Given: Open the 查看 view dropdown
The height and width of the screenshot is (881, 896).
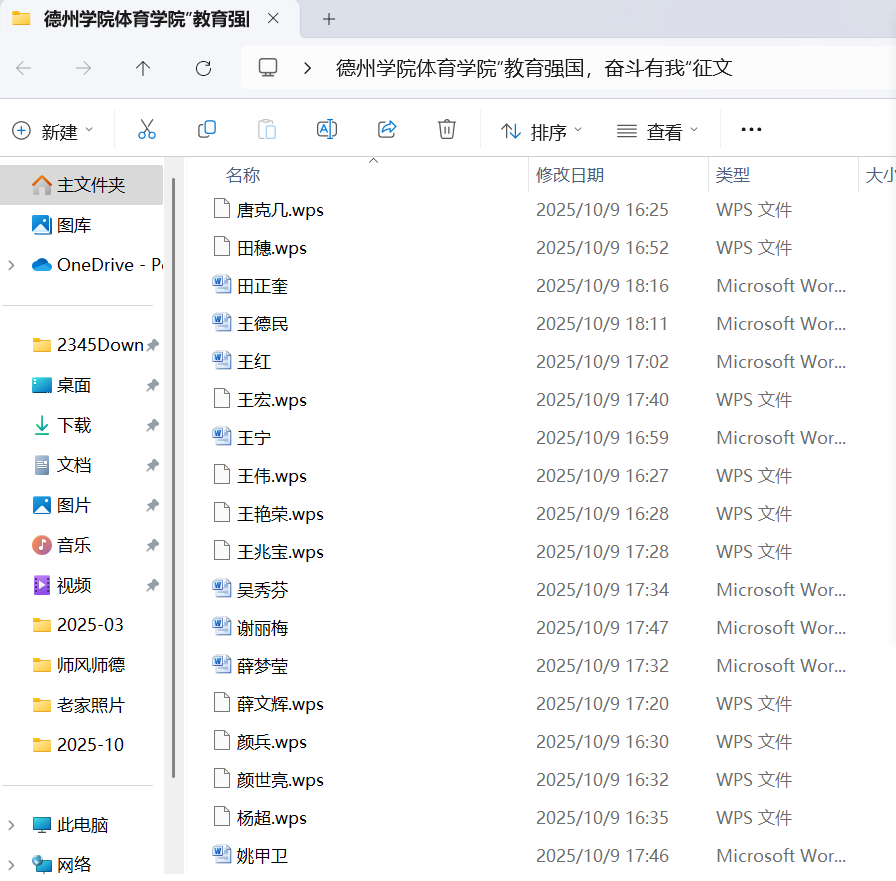Looking at the screenshot, I should tap(657, 131).
